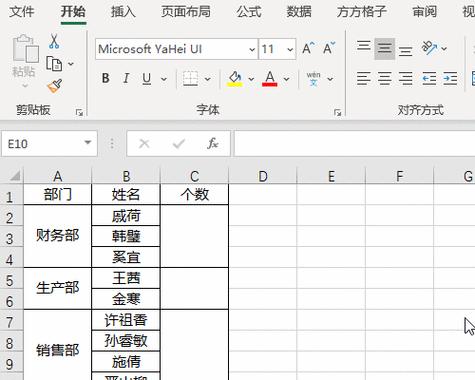475x380 pixels.
Task: Select column D header
Action: pos(263,176)
